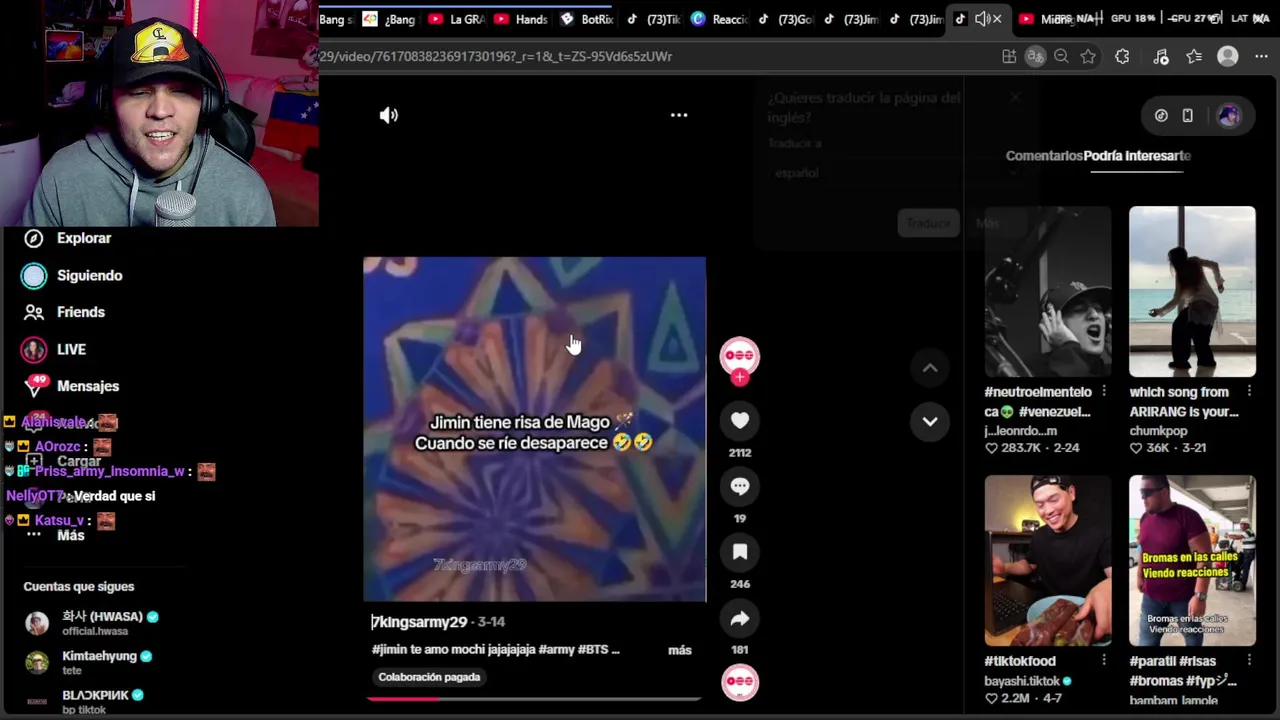Open options for ARIRANG song video card
This screenshot has width=1280, height=720.
click(1249, 391)
